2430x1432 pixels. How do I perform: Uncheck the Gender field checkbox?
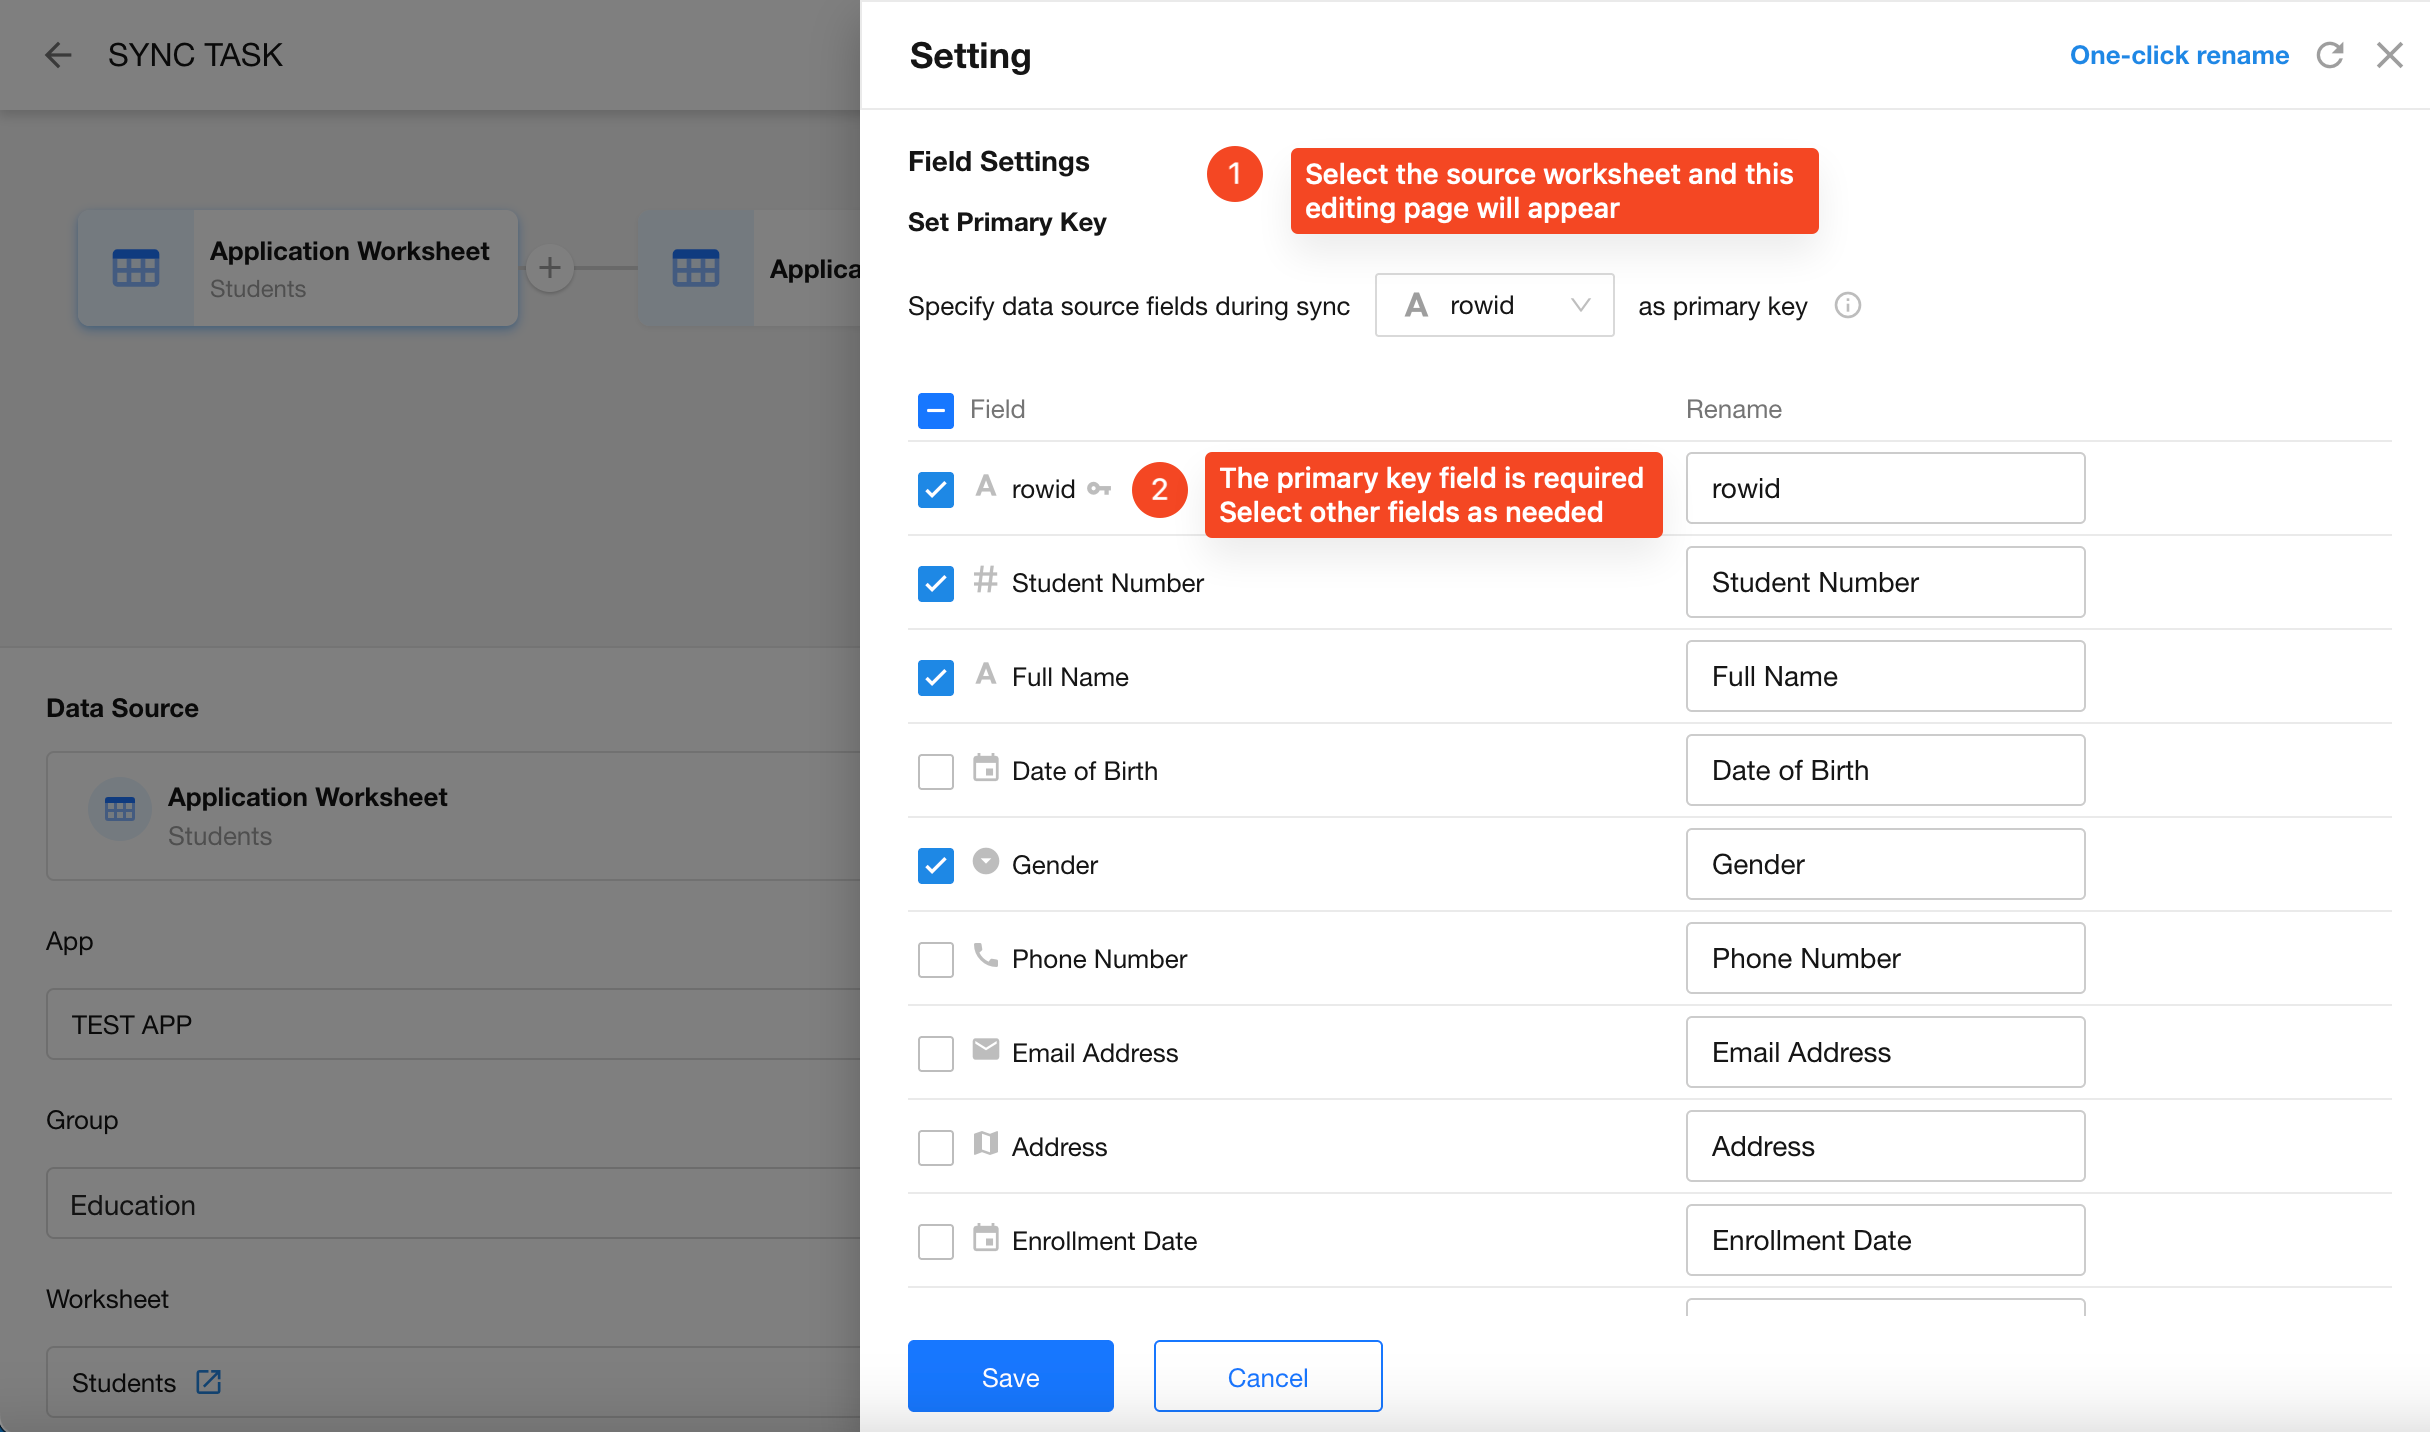935,865
